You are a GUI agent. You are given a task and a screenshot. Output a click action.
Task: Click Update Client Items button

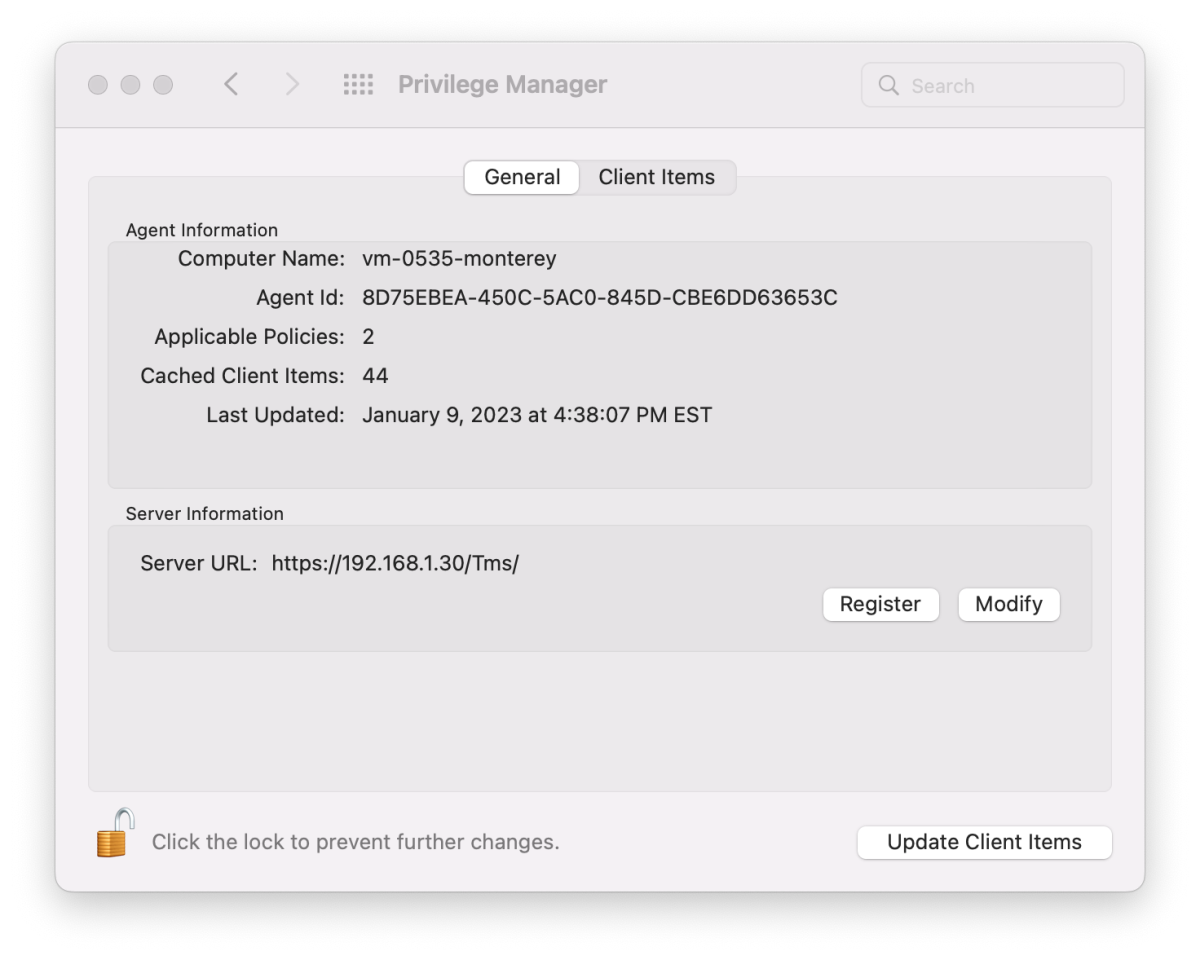(x=984, y=842)
